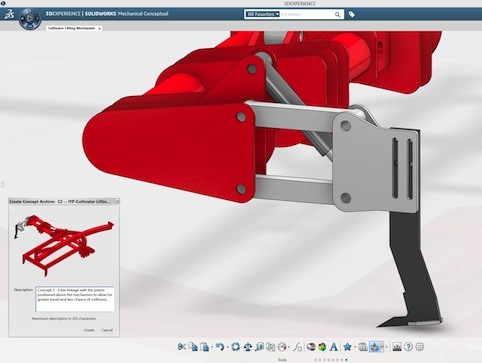Viewport: 482px width, 363px height.
Task: Switch to Cultivator Lifting Mechanism tab
Action: tap(71, 28)
